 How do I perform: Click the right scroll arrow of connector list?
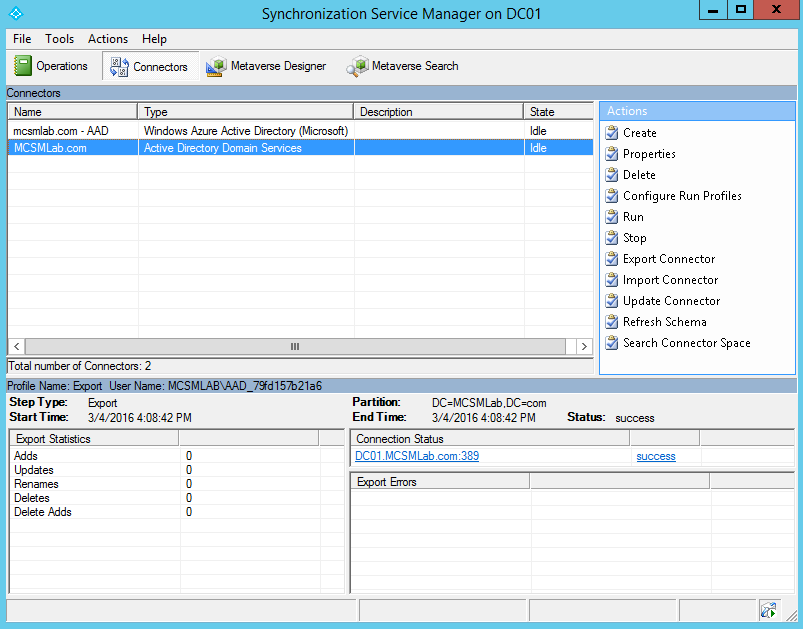pos(584,347)
